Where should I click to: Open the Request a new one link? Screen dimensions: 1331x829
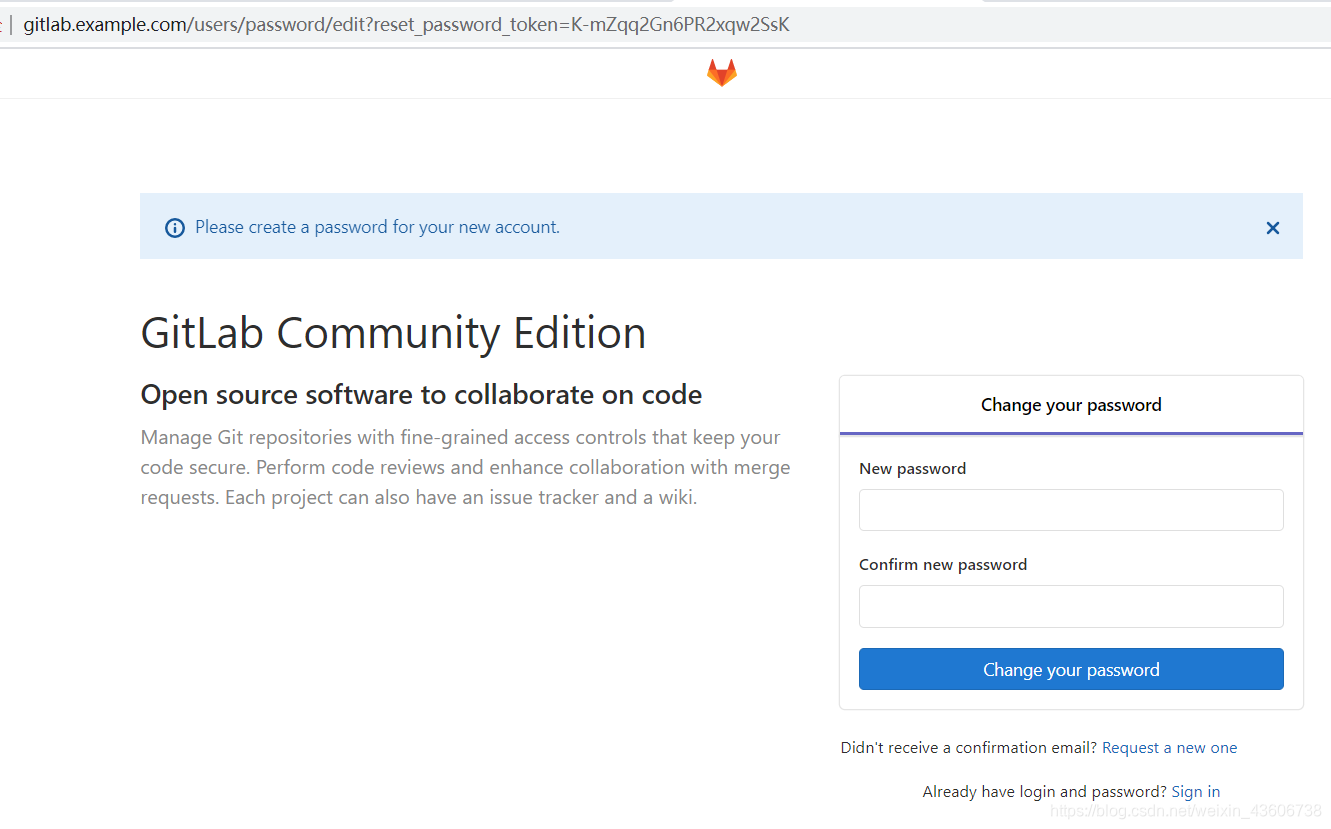pos(1169,748)
